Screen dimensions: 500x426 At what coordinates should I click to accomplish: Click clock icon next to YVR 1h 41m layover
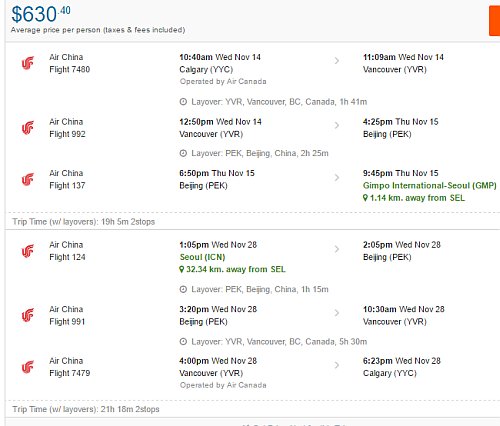[x=183, y=102]
